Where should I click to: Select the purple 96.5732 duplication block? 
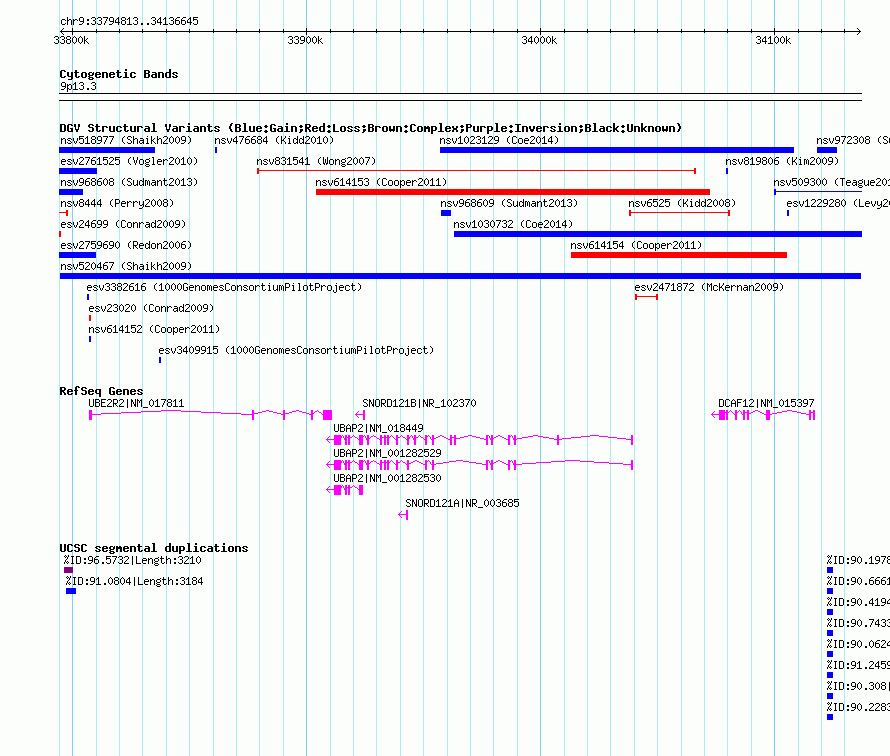click(x=69, y=570)
